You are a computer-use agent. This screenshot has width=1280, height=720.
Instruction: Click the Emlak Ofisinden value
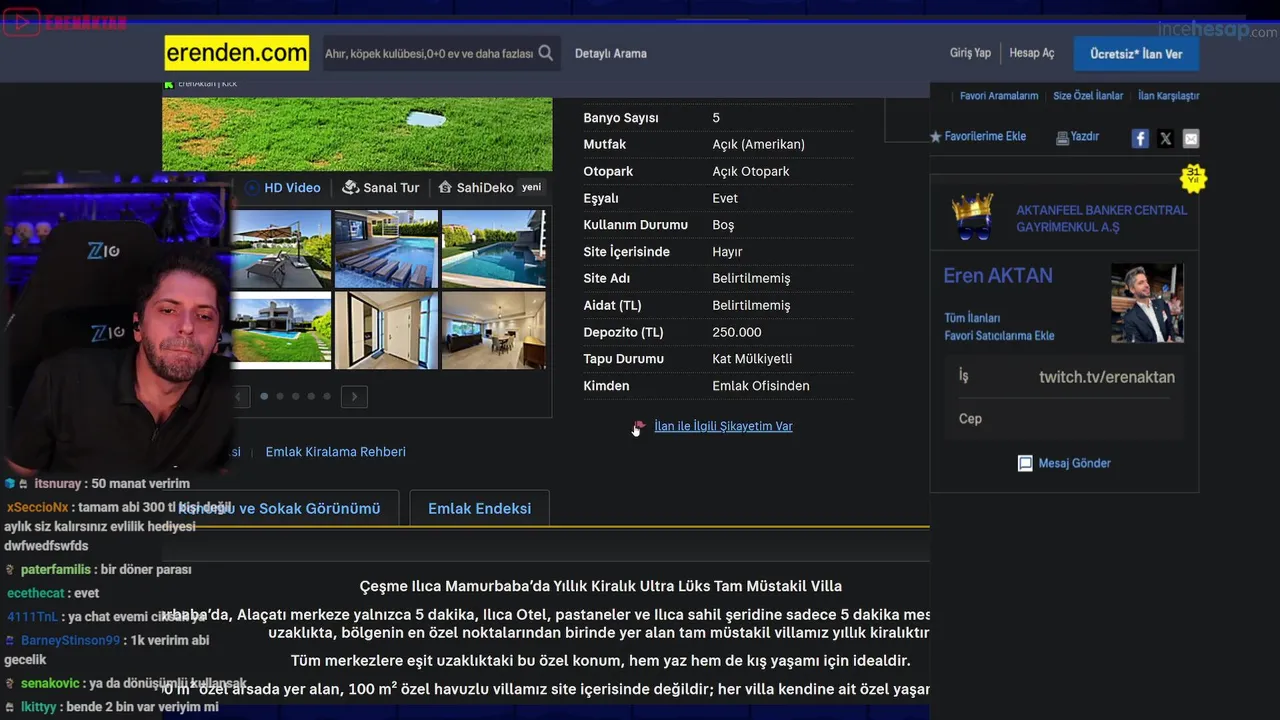pyautogui.click(x=761, y=386)
